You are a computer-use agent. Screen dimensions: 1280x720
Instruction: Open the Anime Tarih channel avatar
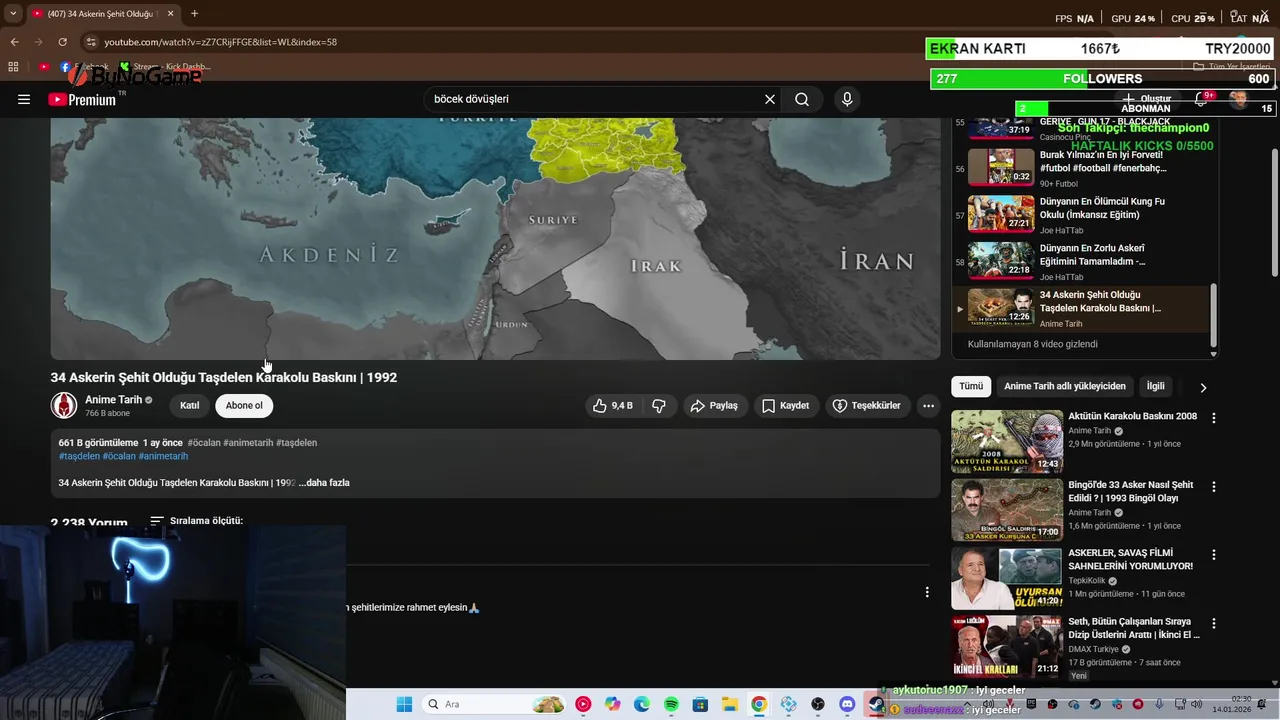64,405
